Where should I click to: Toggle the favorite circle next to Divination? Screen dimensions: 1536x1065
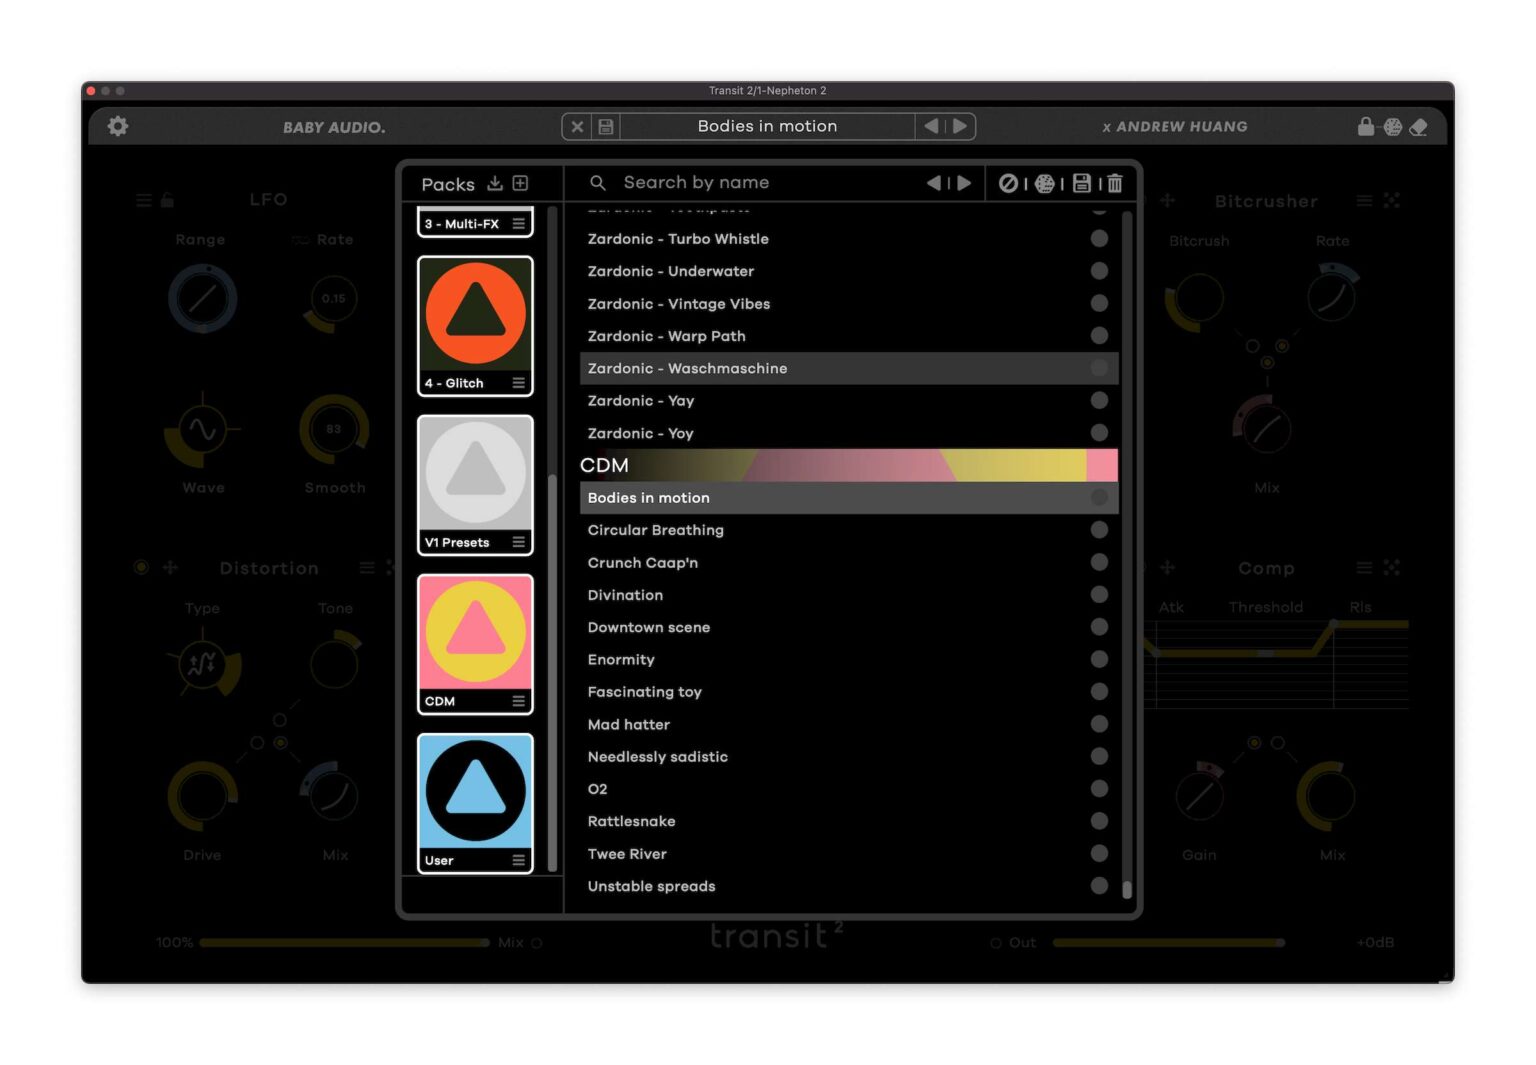pyautogui.click(x=1099, y=594)
